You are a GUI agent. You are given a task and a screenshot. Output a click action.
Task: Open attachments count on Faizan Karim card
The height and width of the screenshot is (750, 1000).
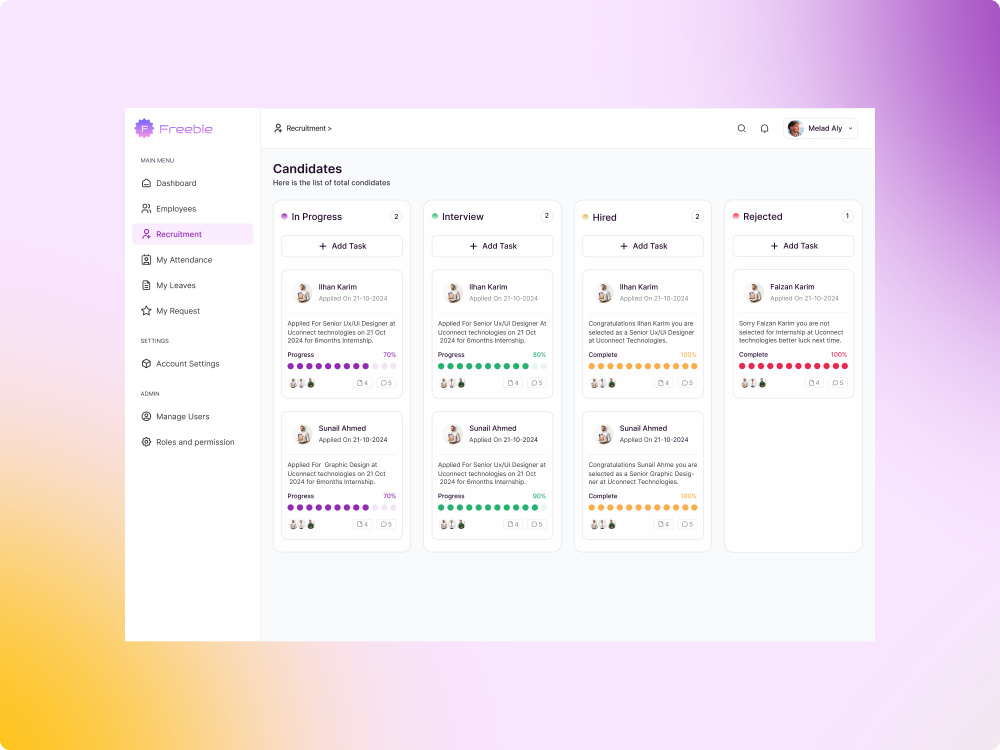click(814, 383)
